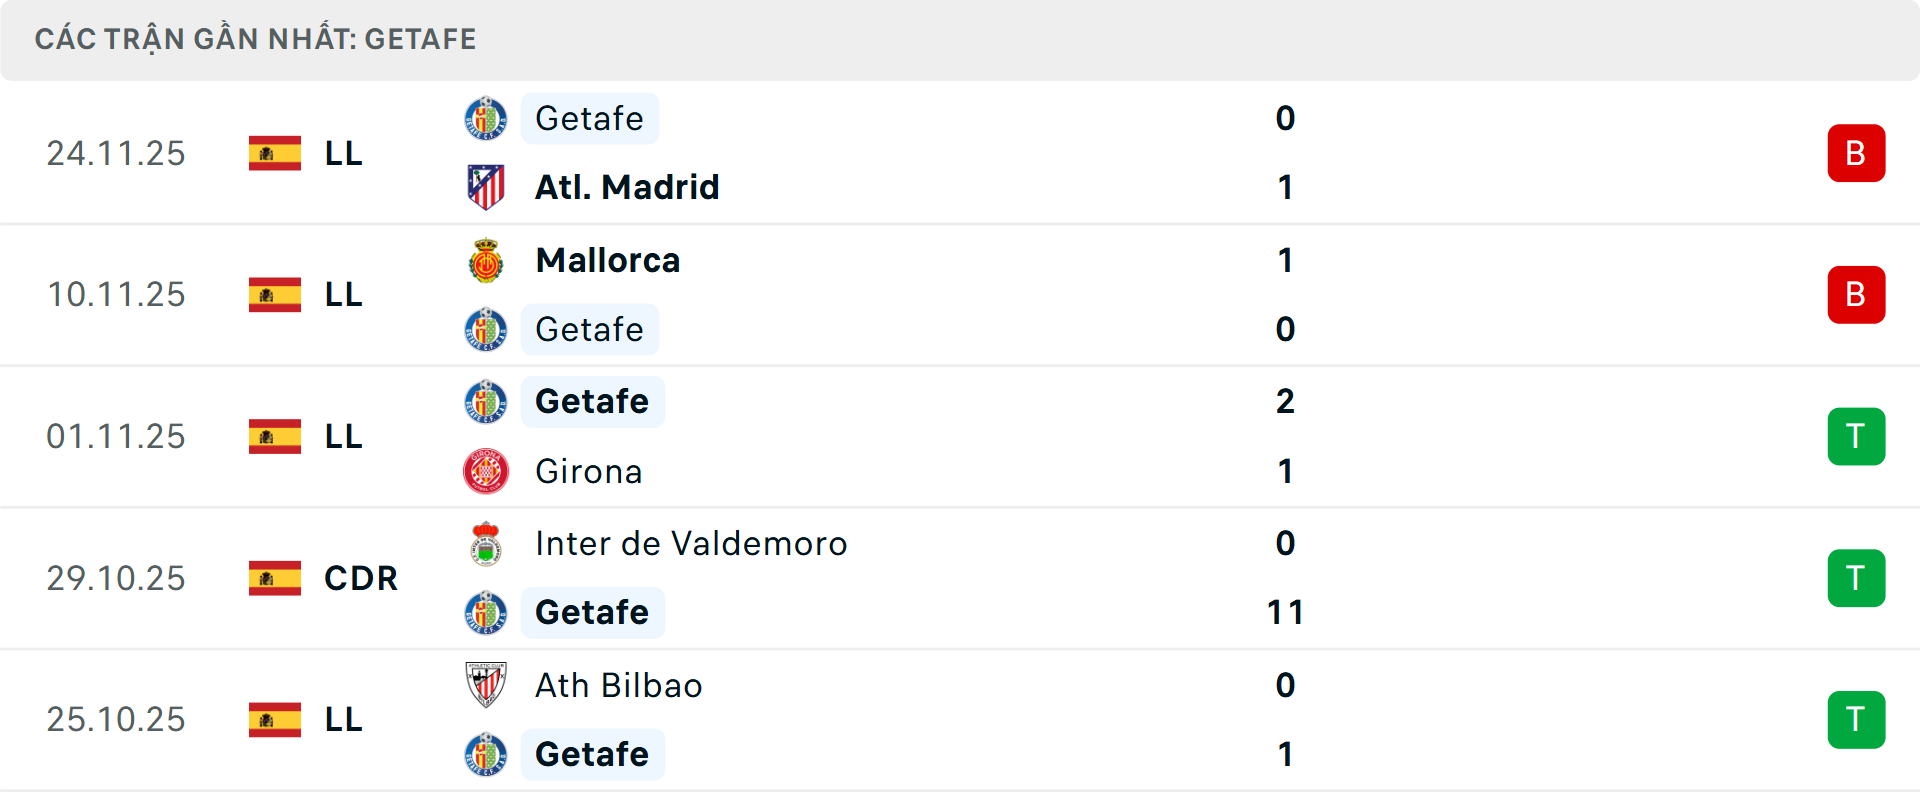Click Spain flag on the 29.10.25 row

pyautogui.click(x=275, y=578)
